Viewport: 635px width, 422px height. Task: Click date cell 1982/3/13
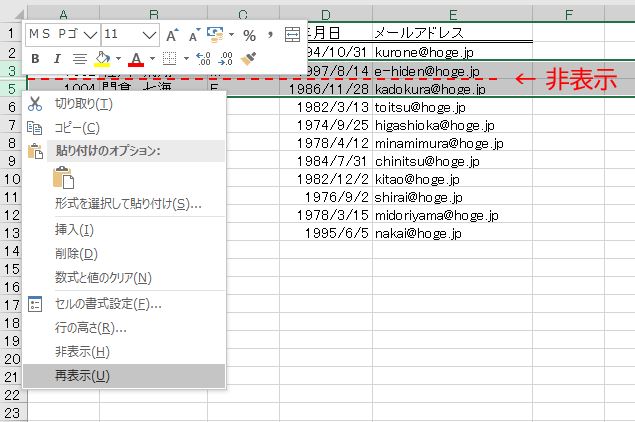coord(326,107)
